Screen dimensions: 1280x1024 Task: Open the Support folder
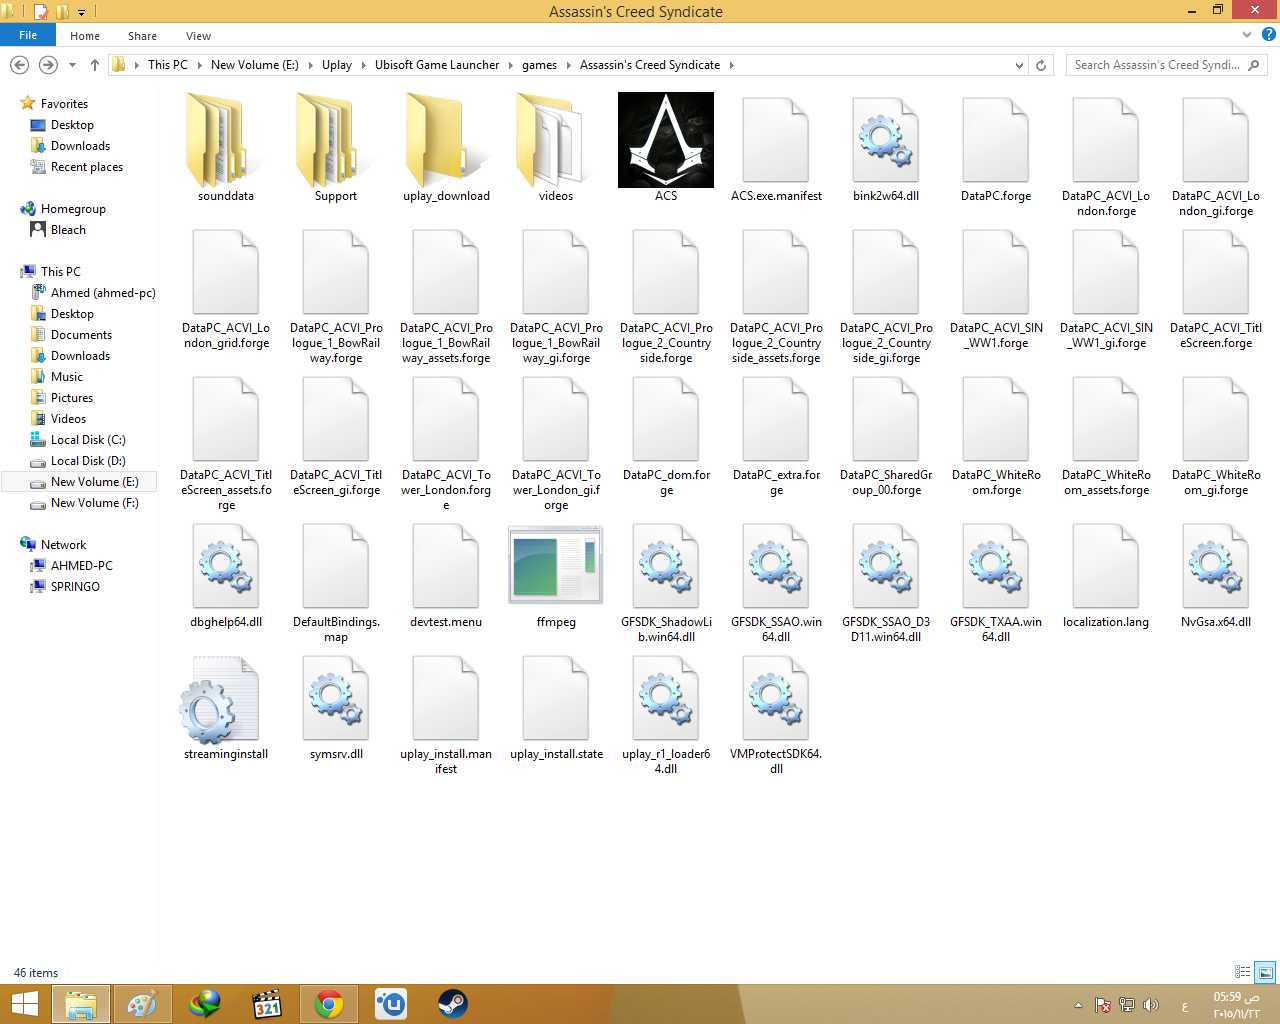click(x=336, y=140)
